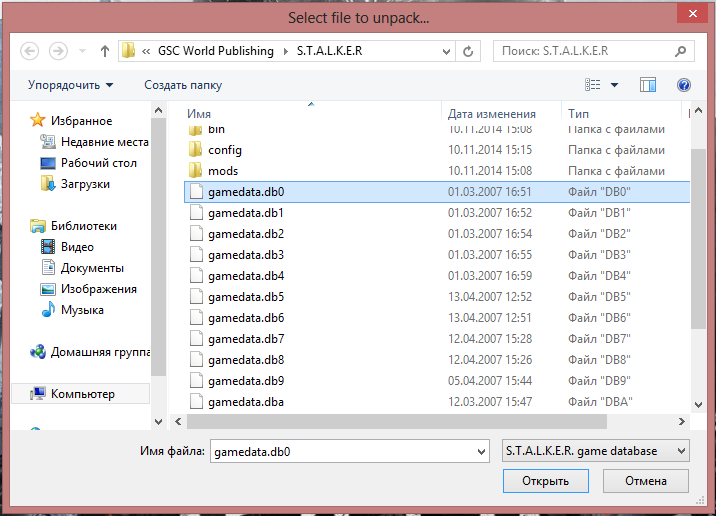Select file gamedata.db1
The height and width of the screenshot is (516, 716).
437,213
